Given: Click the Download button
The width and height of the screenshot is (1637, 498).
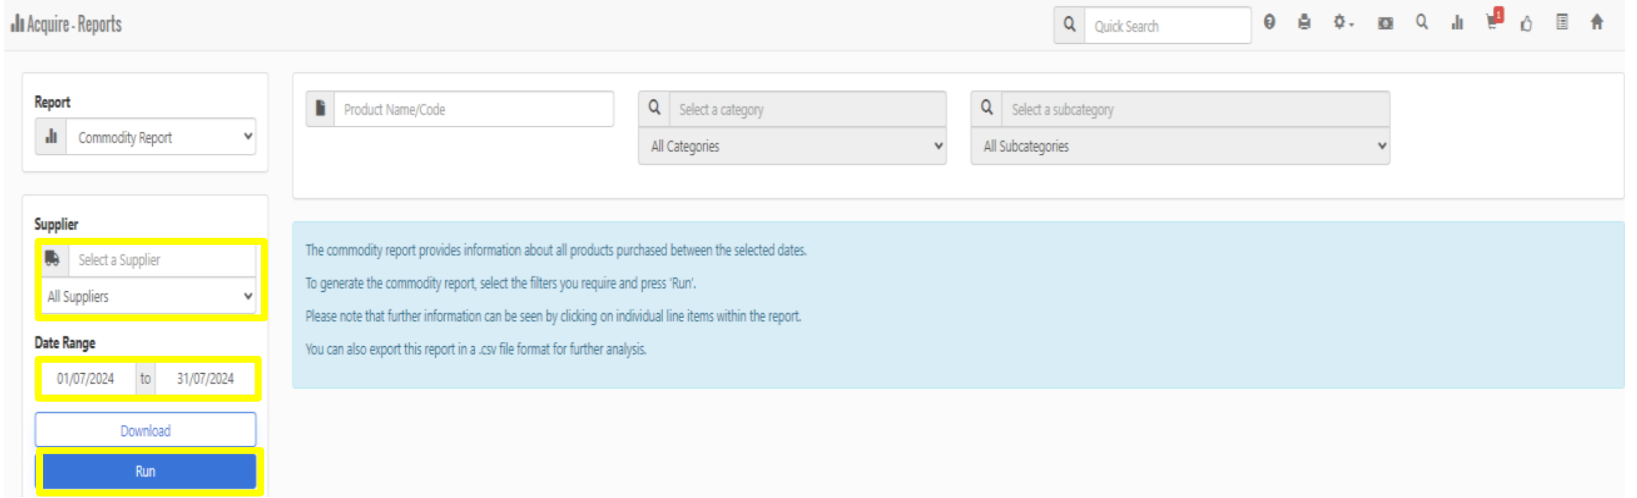Looking at the screenshot, I should click(145, 430).
